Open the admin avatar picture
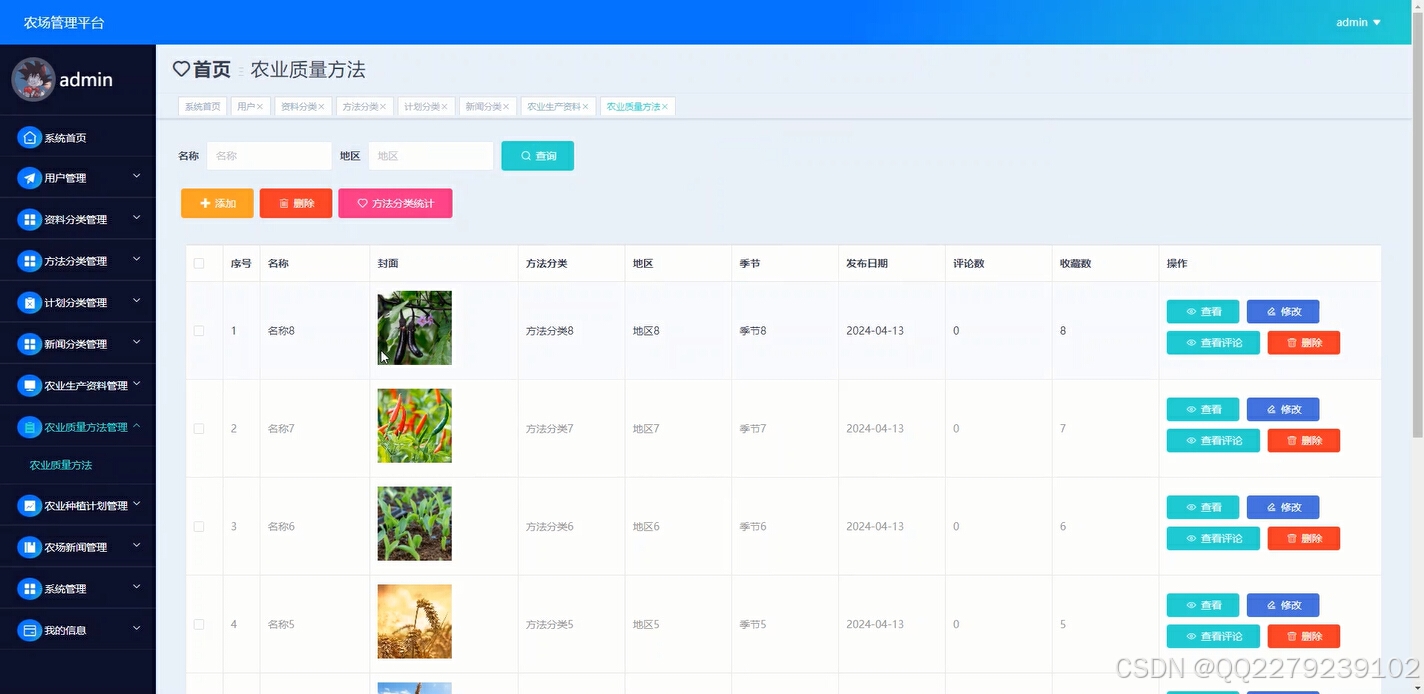Image resolution: width=1424 pixels, height=694 pixels. (x=32, y=79)
